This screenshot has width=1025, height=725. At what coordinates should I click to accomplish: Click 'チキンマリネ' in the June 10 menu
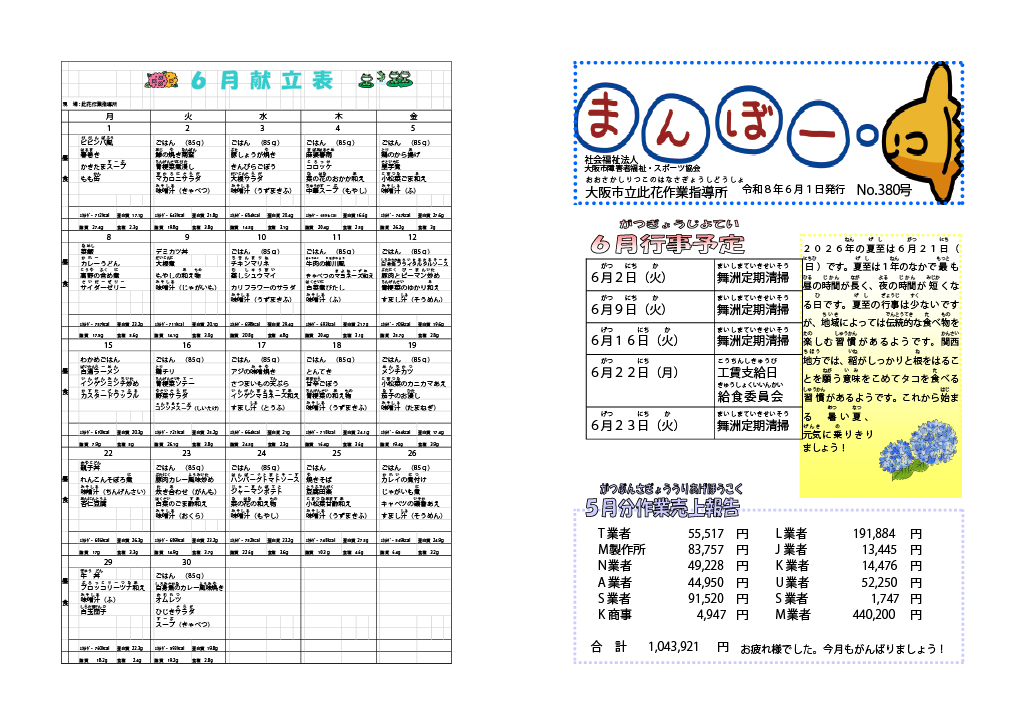[250, 263]
